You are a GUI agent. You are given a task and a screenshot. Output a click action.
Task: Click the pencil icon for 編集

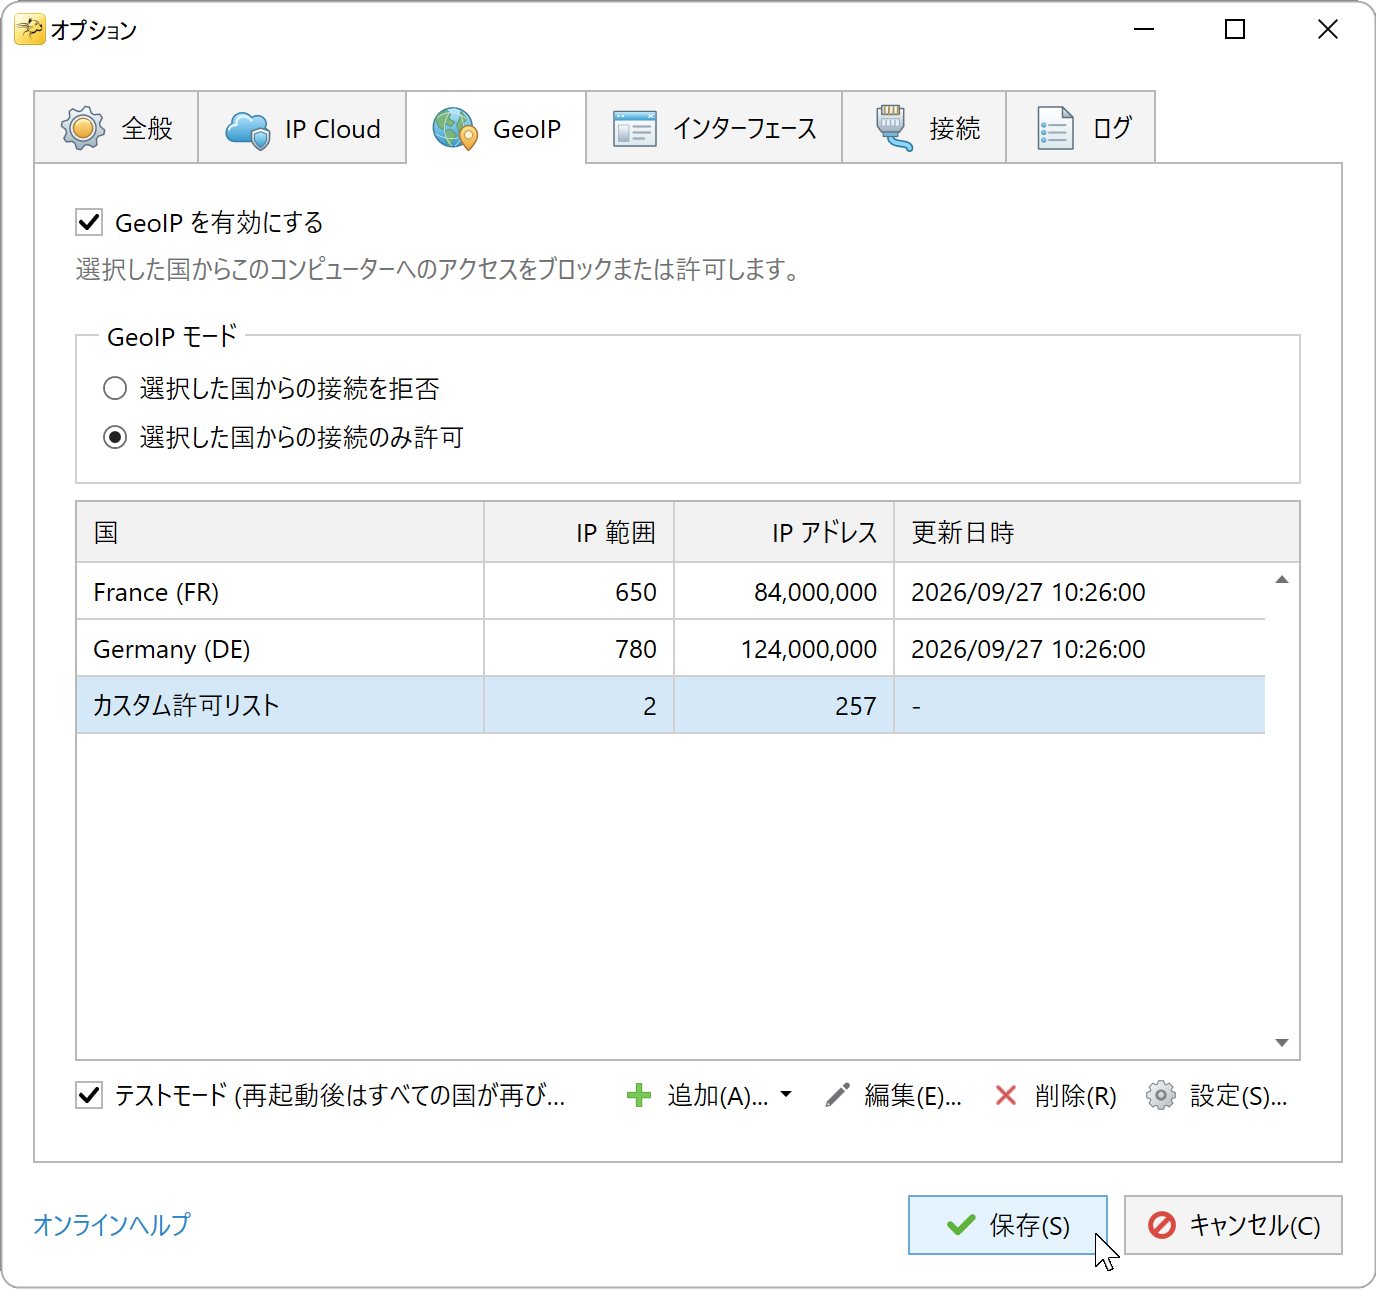[837, 1096]
